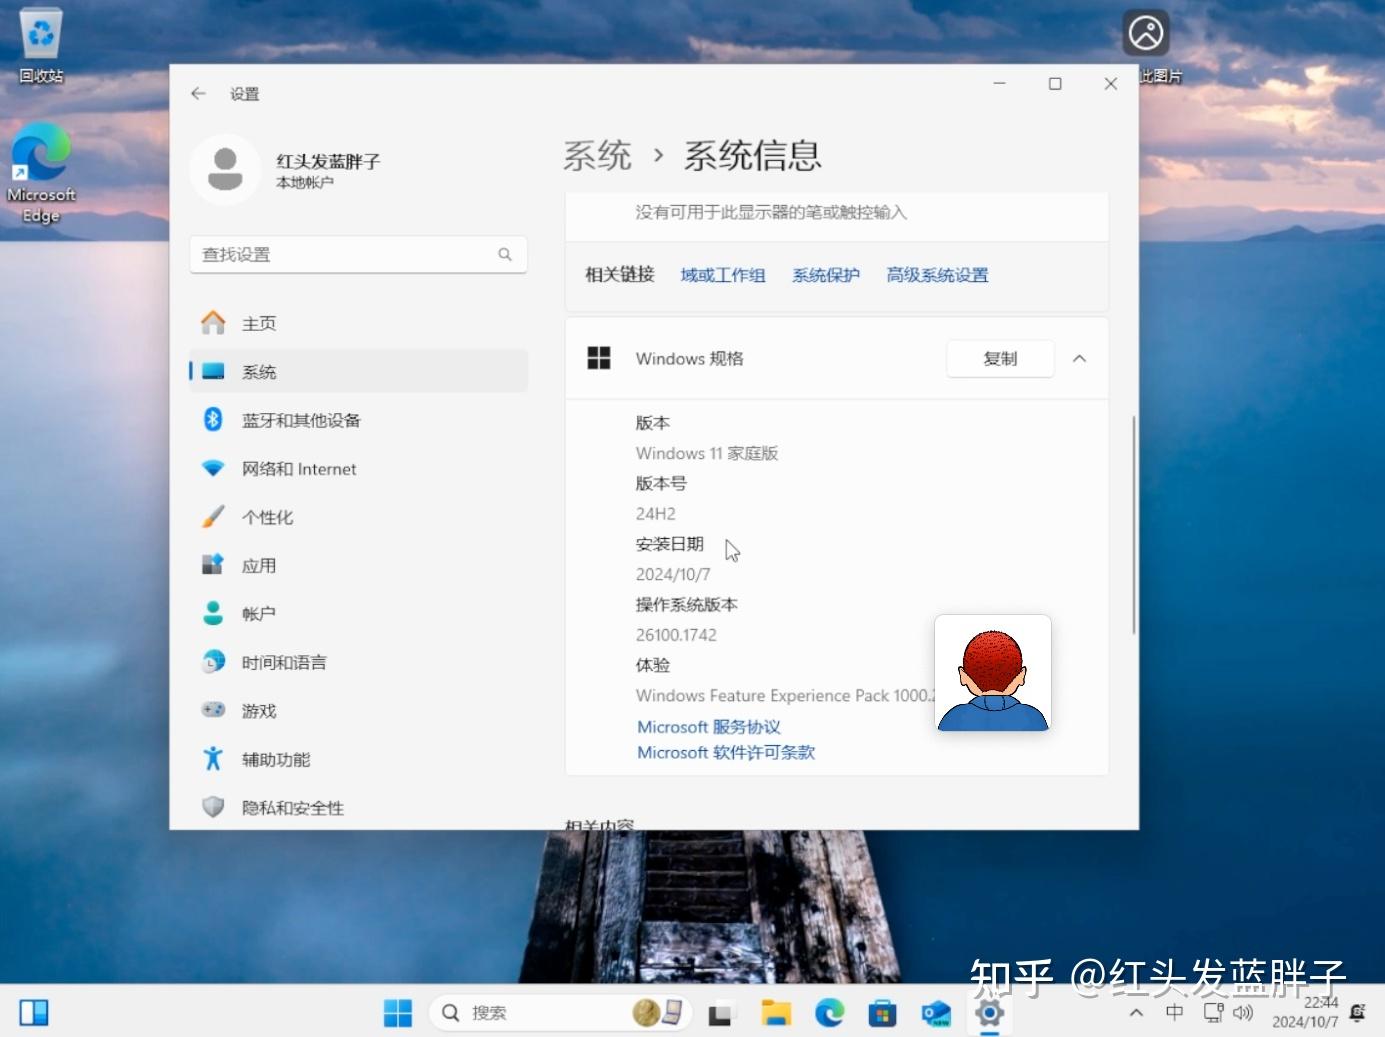1385x1037 pixels.
Task: Open the Microsoft 软件许可条款 link
Action: [x=726, y=752]
